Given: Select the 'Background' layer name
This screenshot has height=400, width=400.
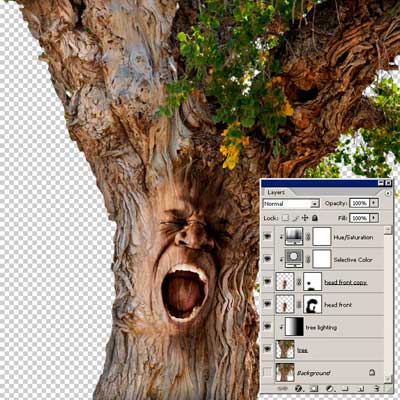Looking at the screenshot, I should pyautogui.click(x=313, y=373).
